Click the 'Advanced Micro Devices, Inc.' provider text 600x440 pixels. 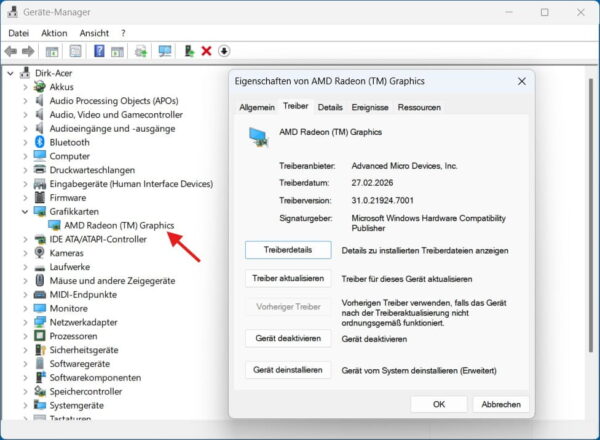pyautogui.click(x=404, y=166)
